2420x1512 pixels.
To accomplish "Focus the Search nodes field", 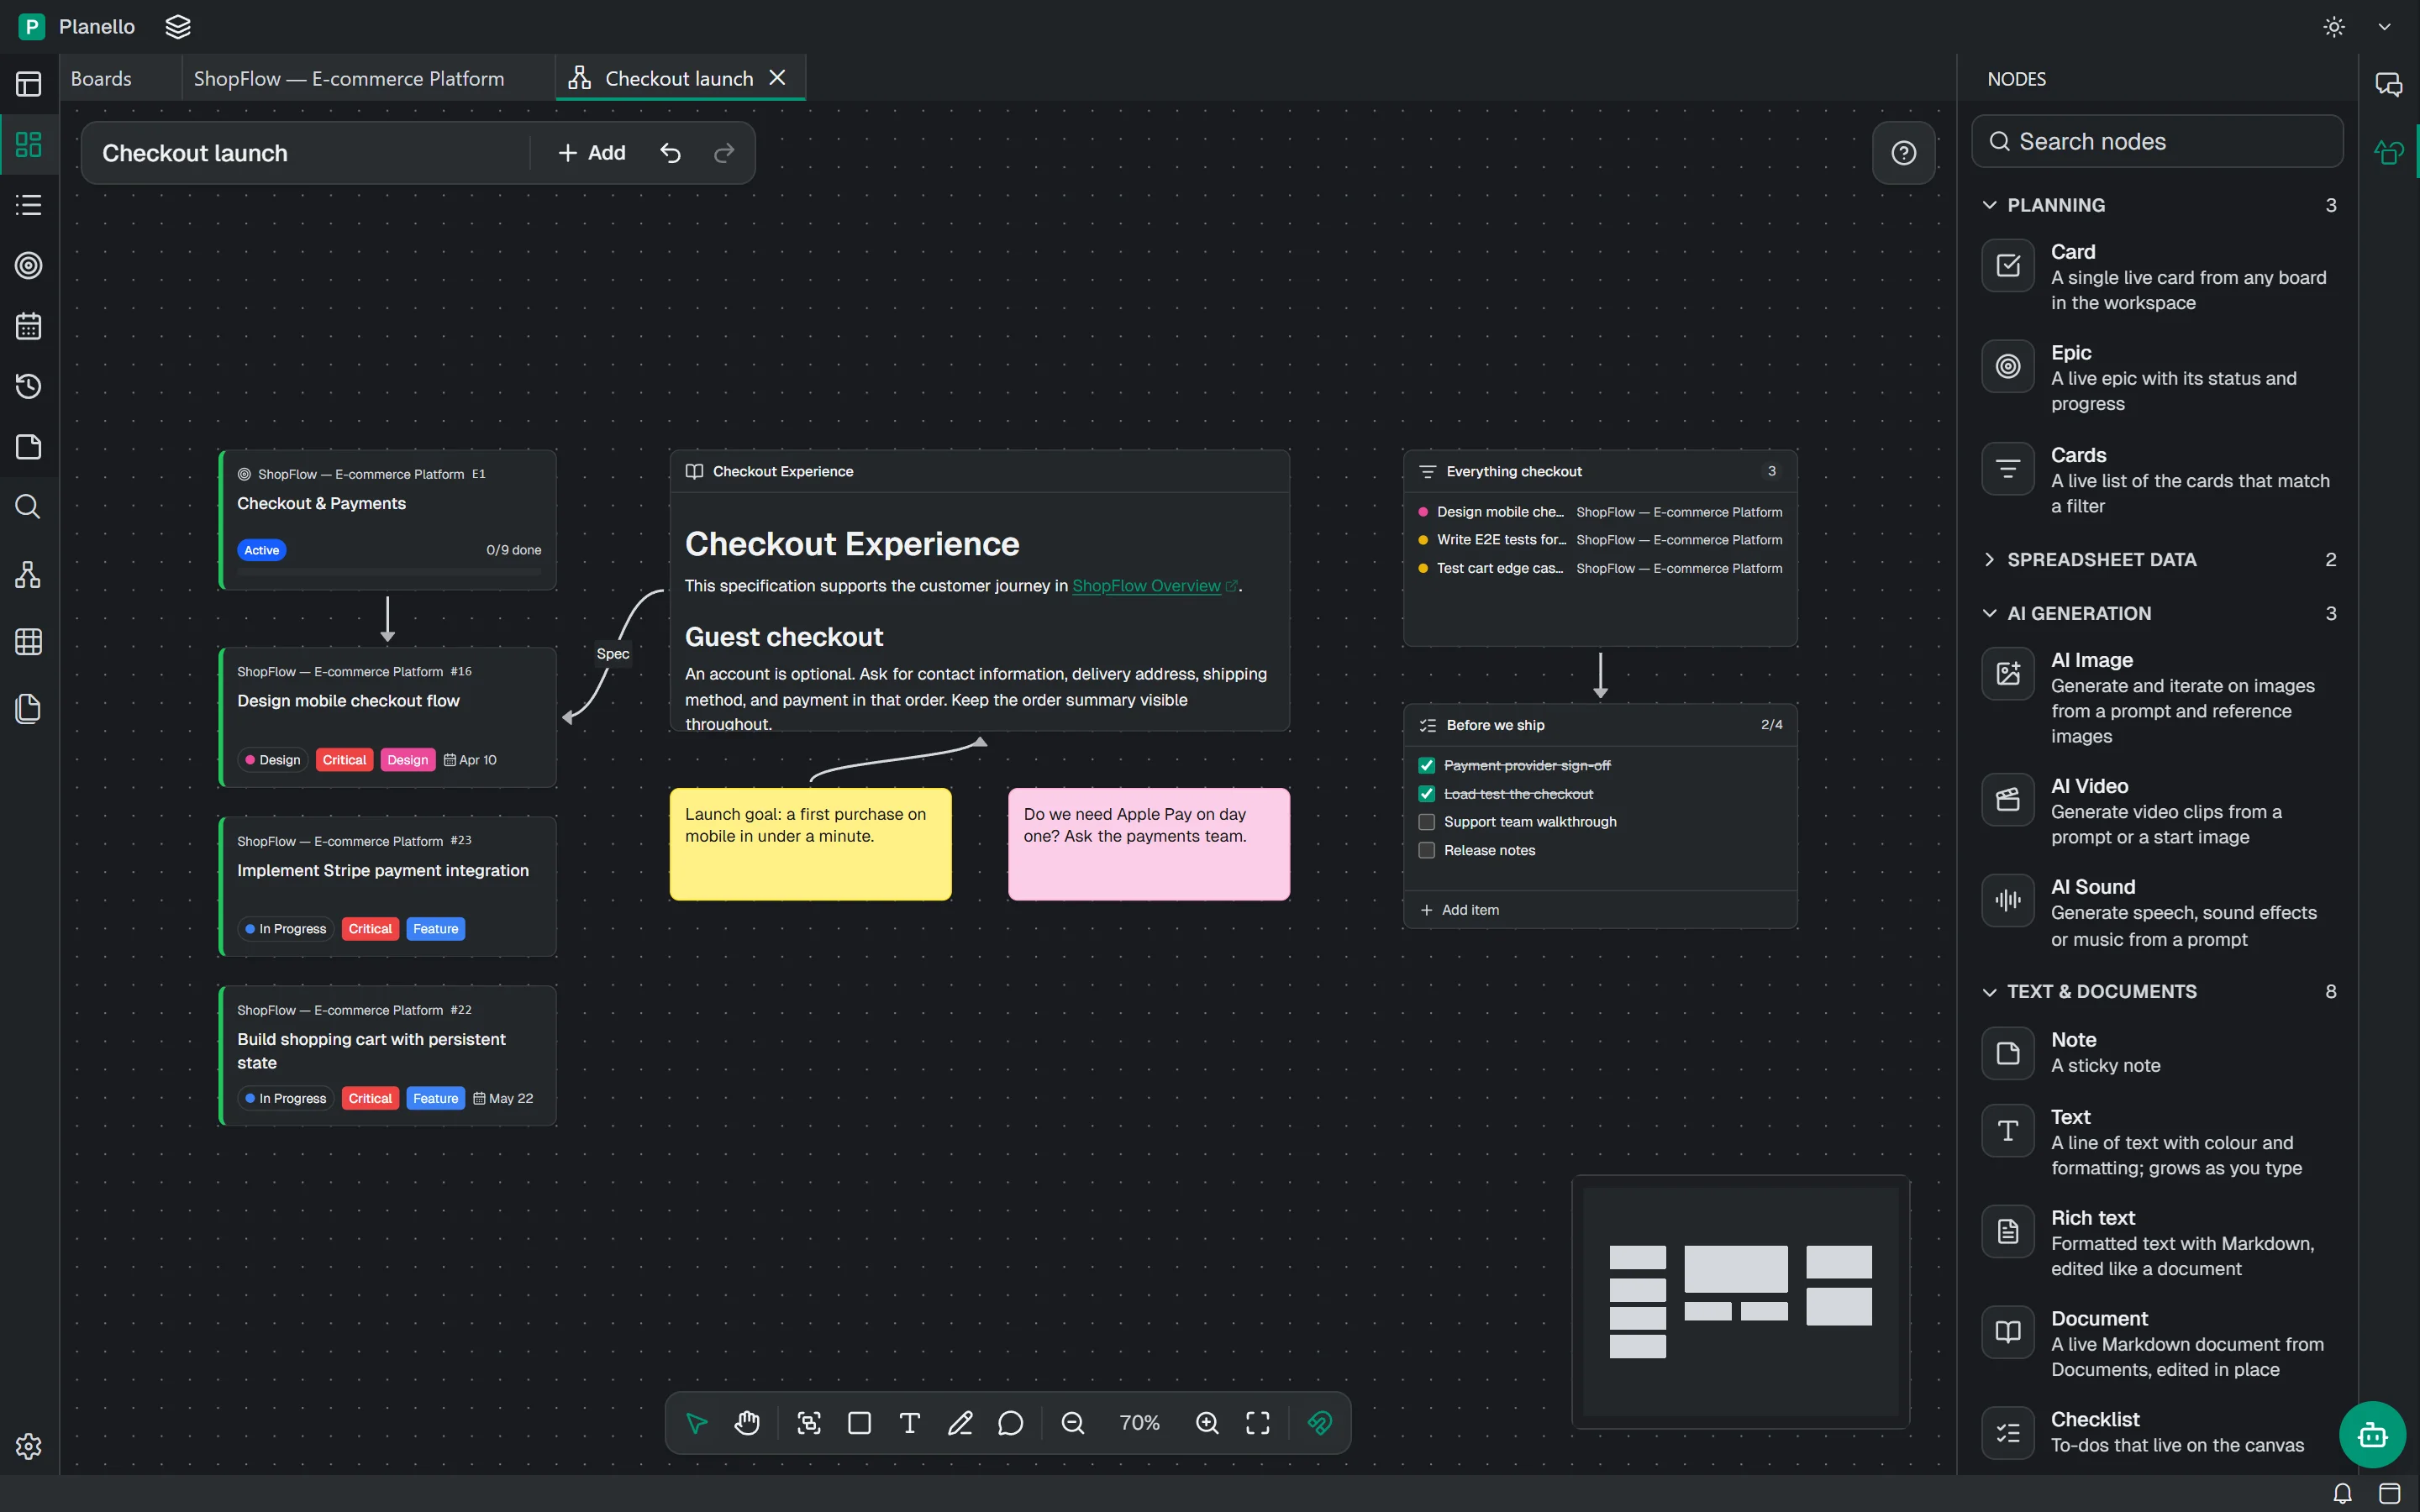I will coord(2157,141).
